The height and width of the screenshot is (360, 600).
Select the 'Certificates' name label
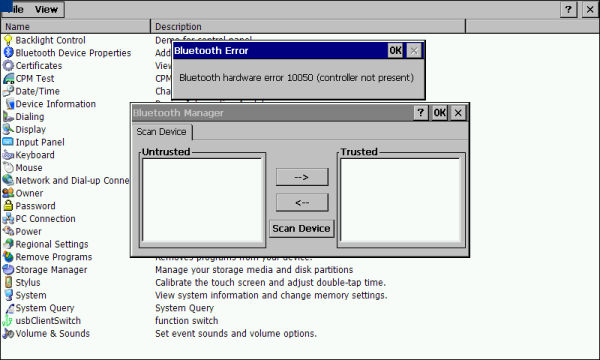tap(39, 65)
